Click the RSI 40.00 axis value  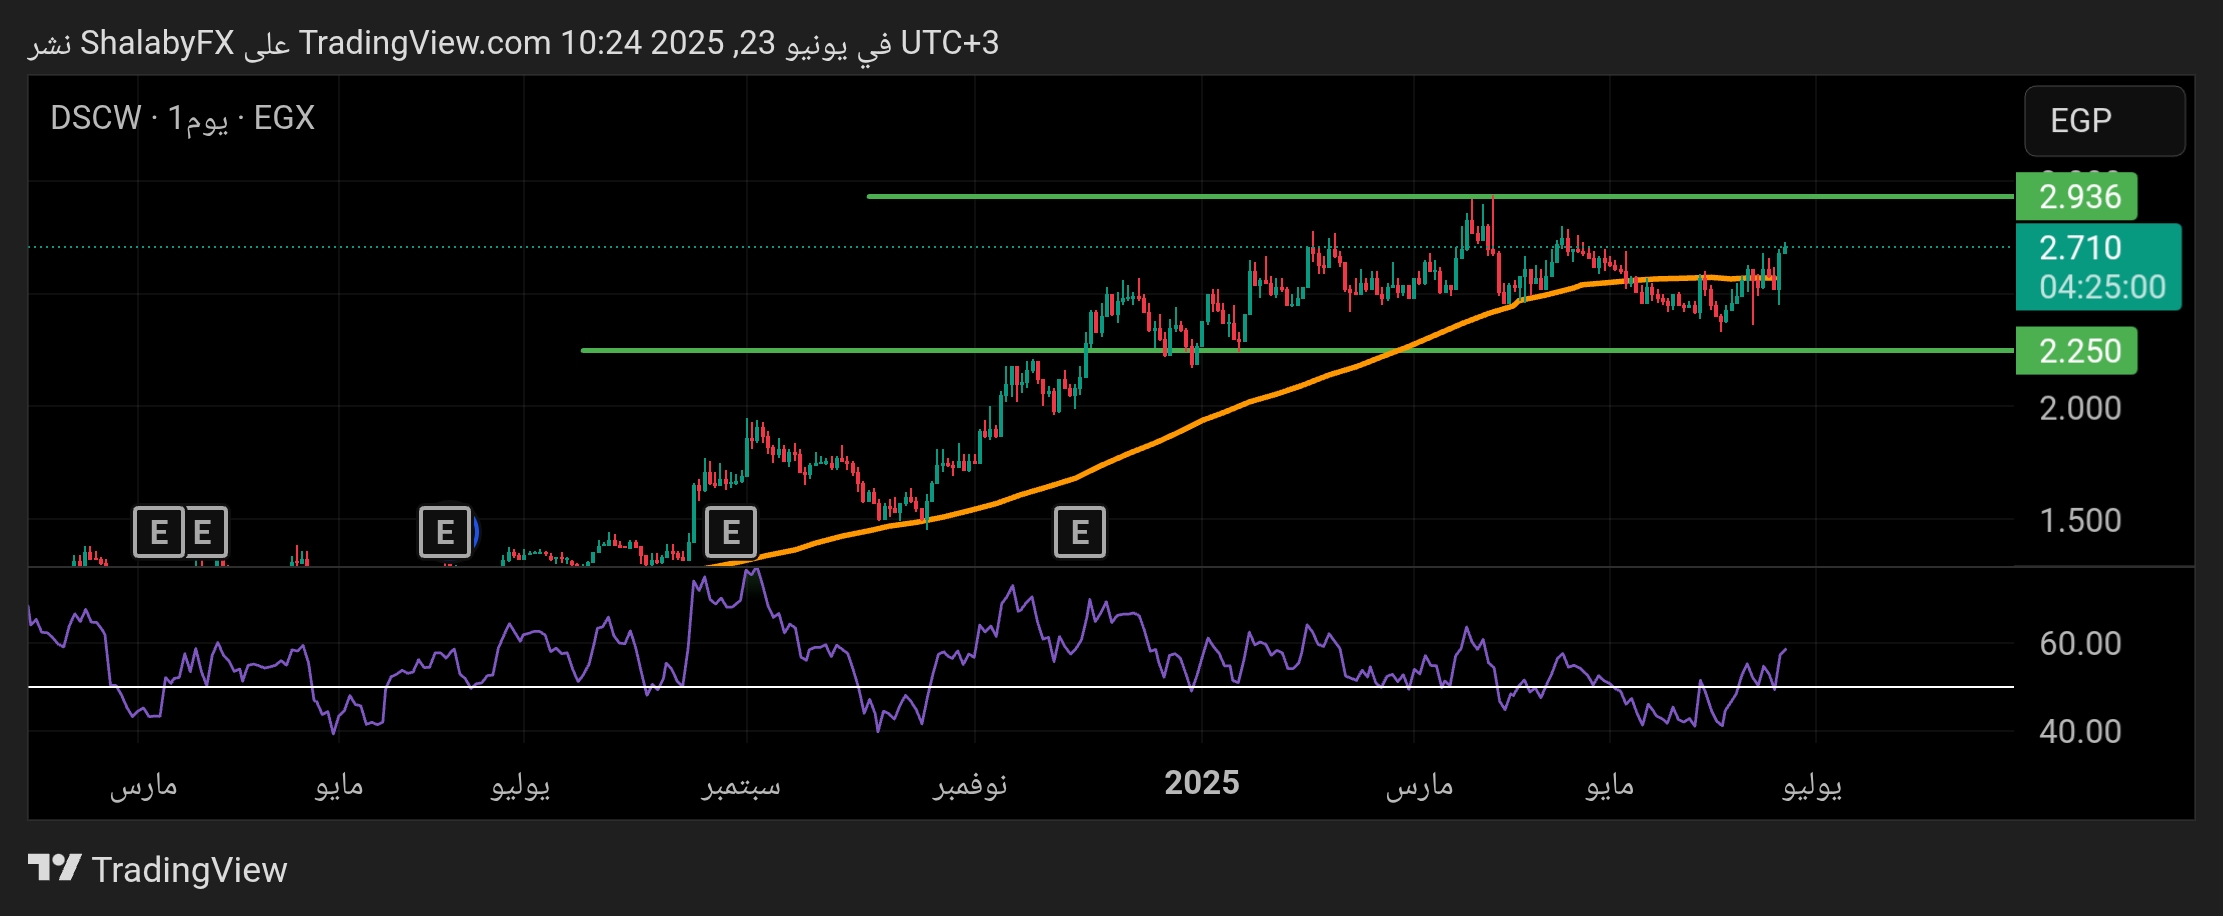coord(2080,731)
